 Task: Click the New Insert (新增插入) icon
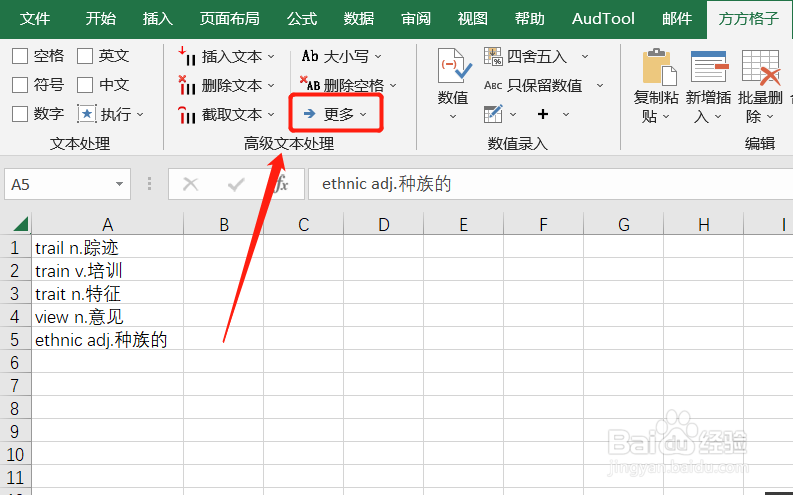[710, 67]
